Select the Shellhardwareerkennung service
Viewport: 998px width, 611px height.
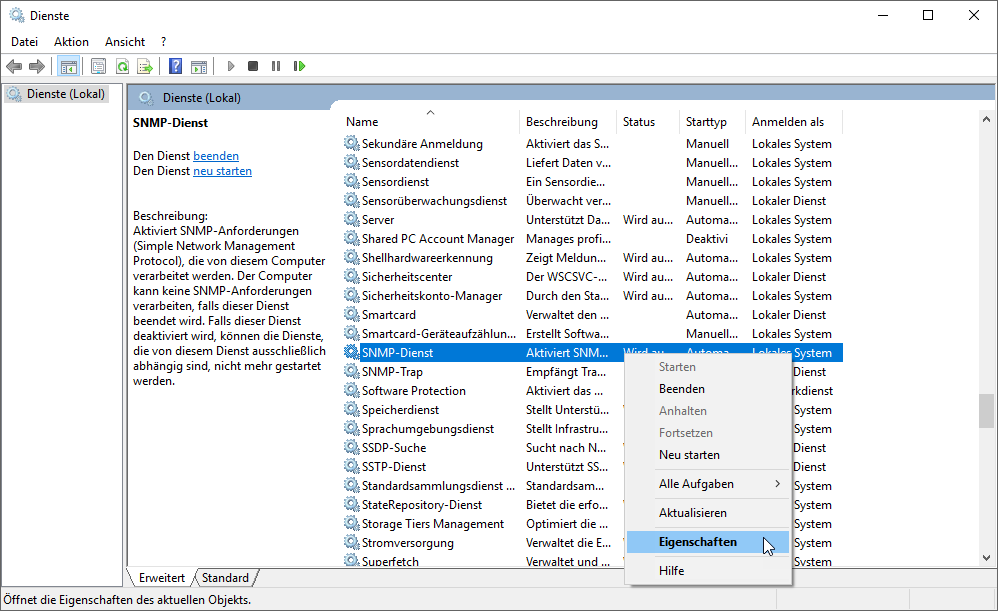[x=593, y=258]
